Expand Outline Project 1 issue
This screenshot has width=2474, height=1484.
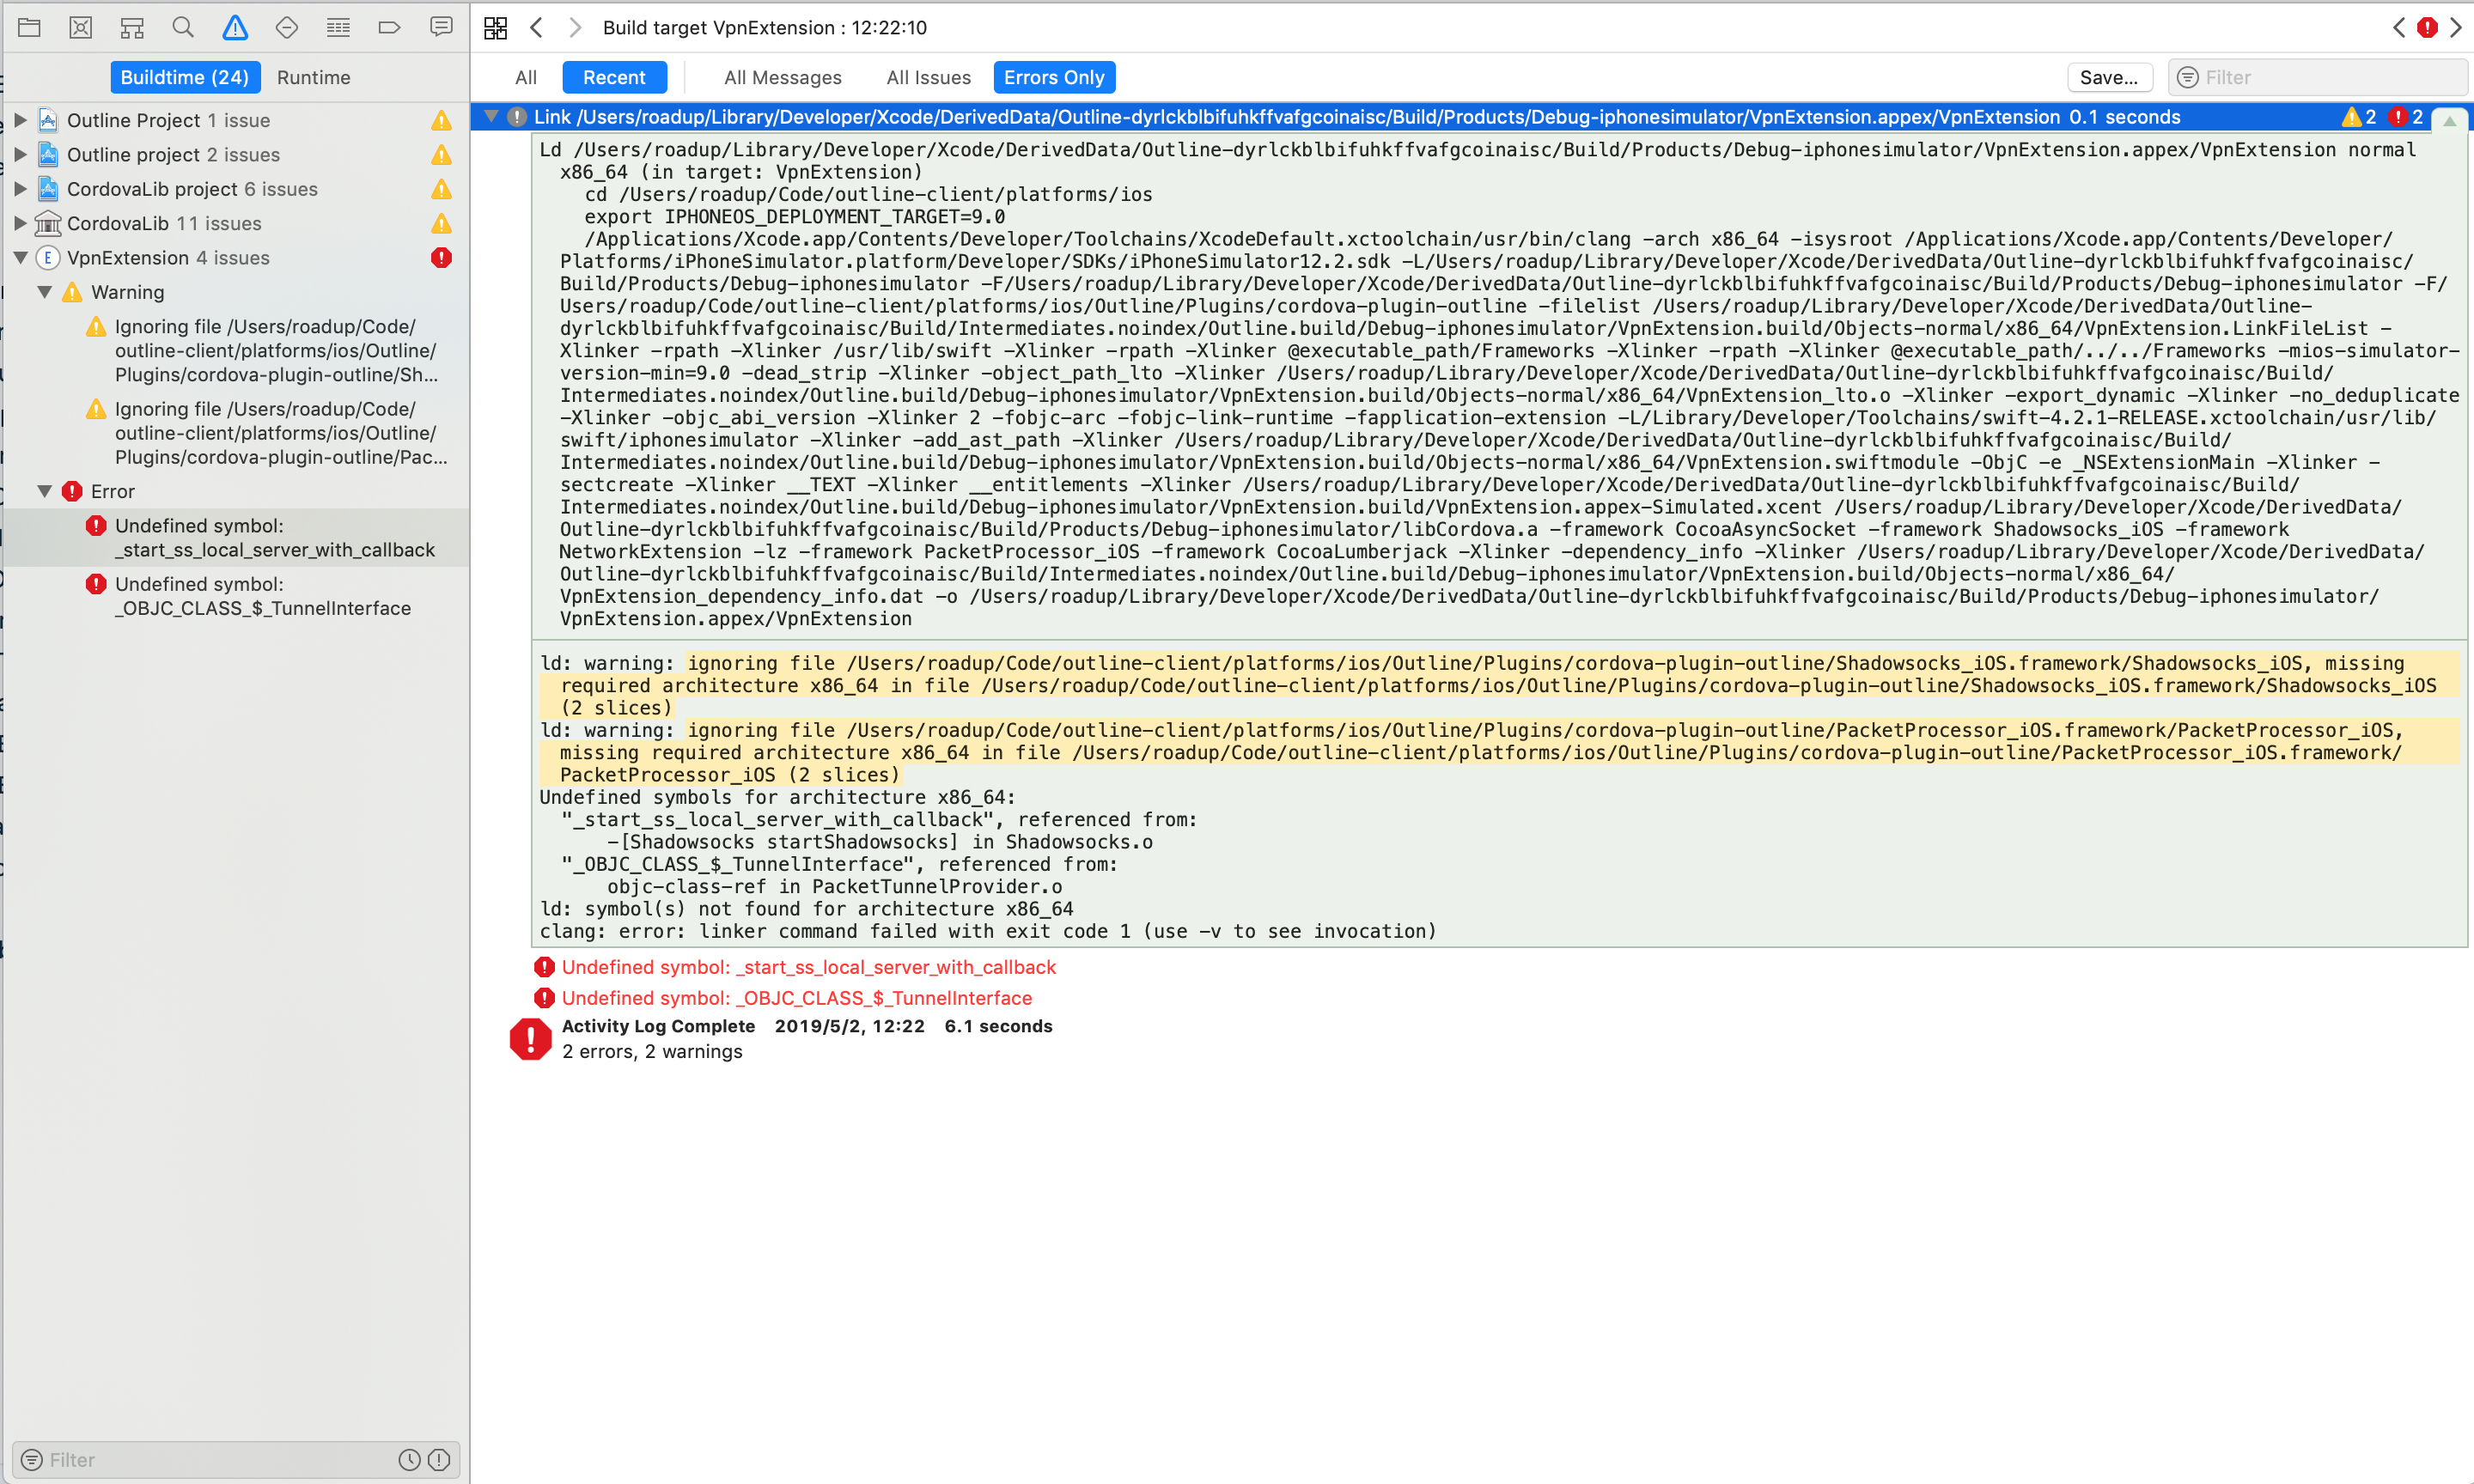(x=20, y=120)
